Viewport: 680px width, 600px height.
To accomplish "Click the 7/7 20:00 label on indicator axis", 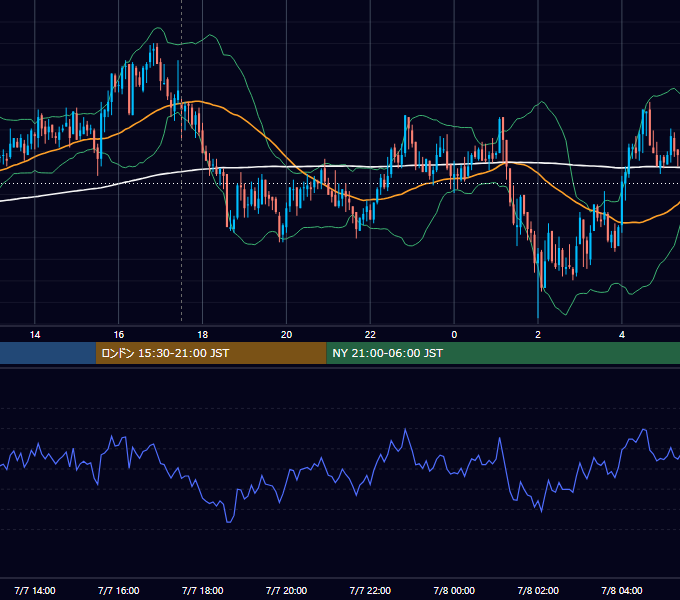I will (286, 590).
